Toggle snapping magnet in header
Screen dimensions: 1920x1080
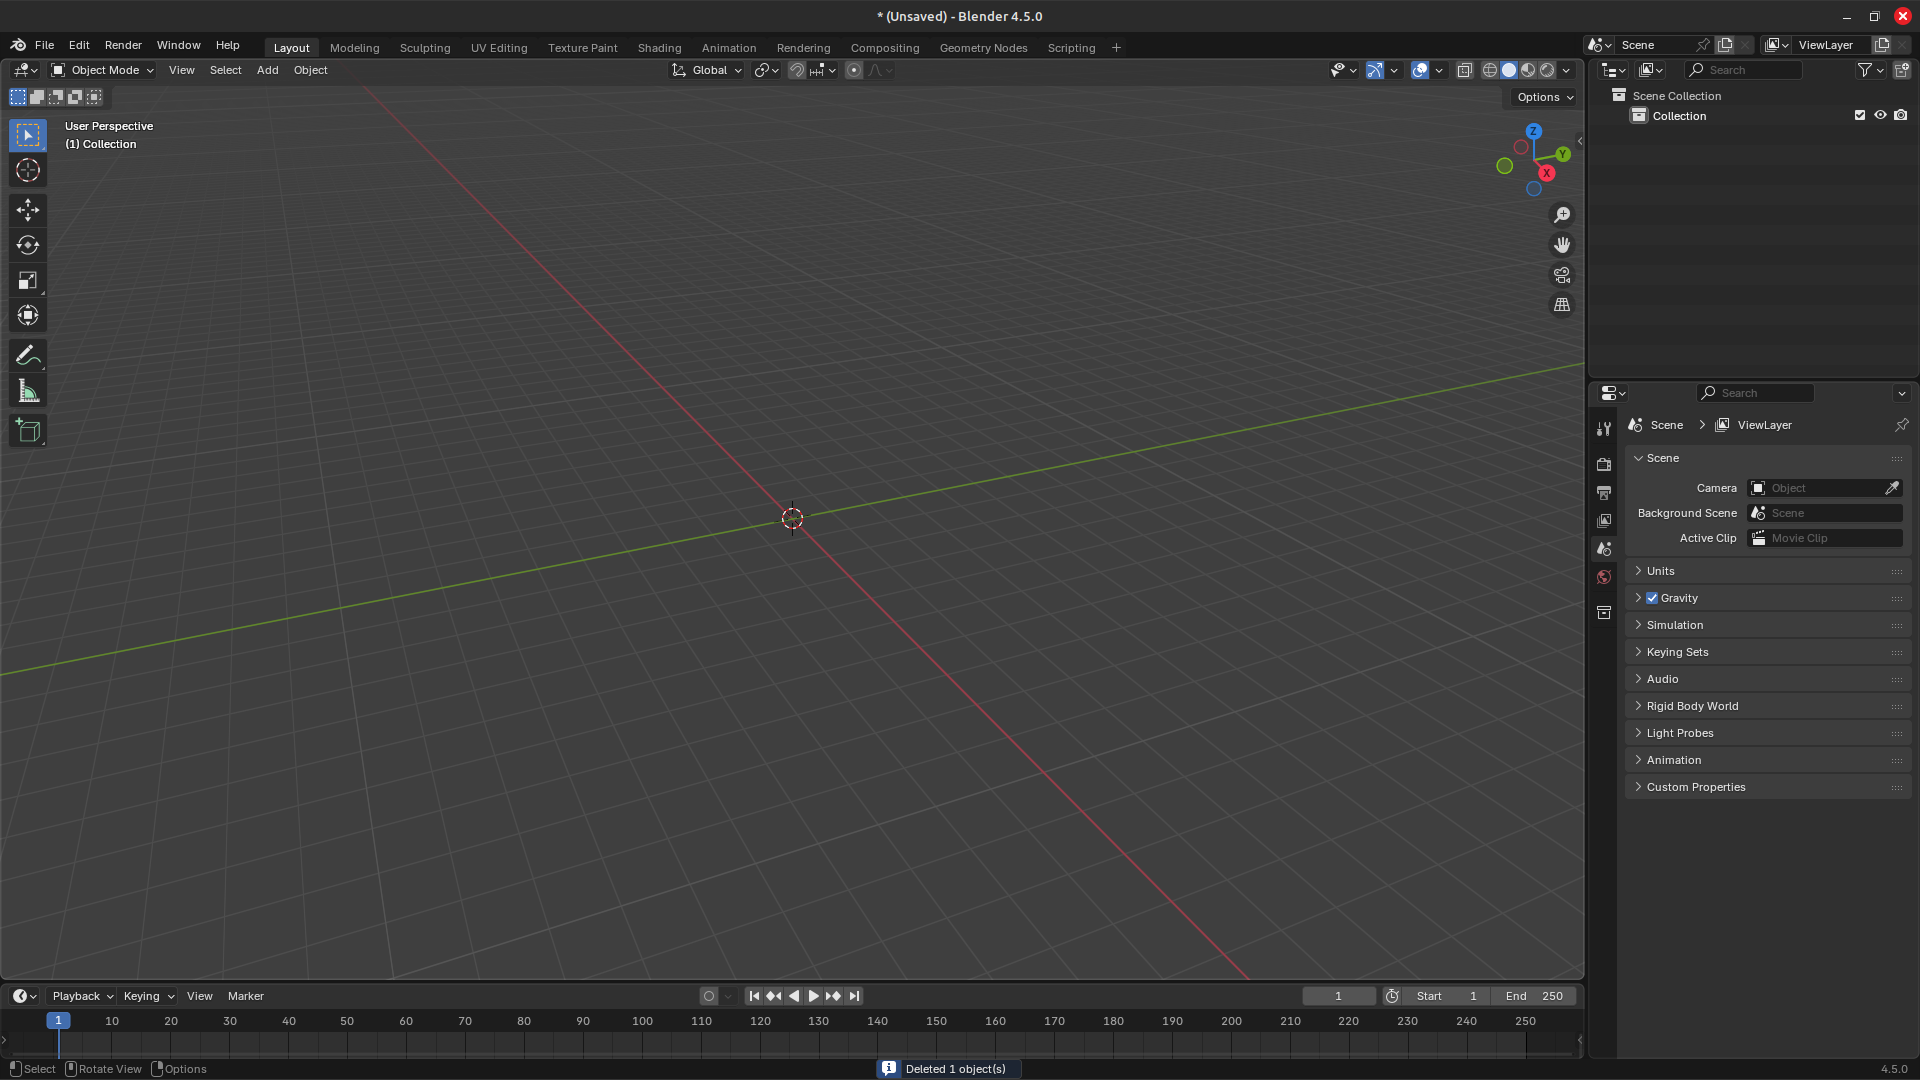(x=797, y=70)
